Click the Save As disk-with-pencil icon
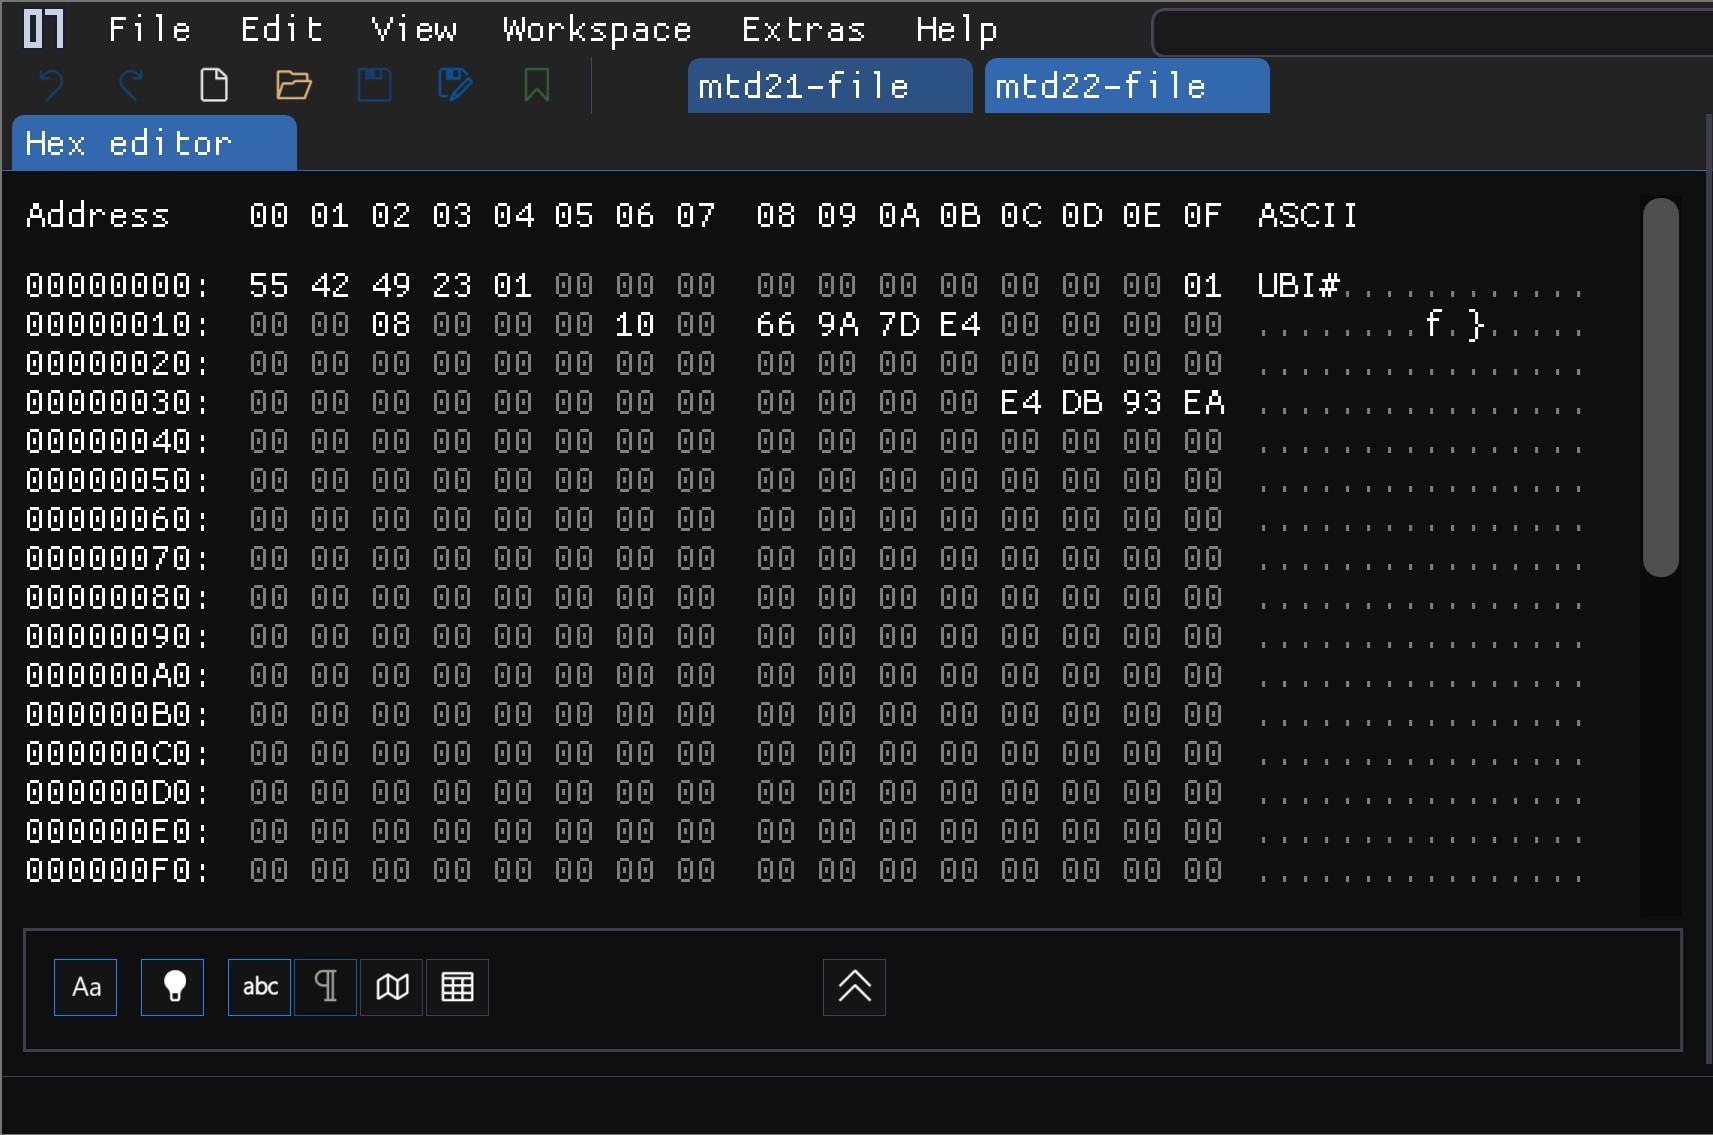The width and height of the screenshot is (1713, 1135). [x=455, y=85]
